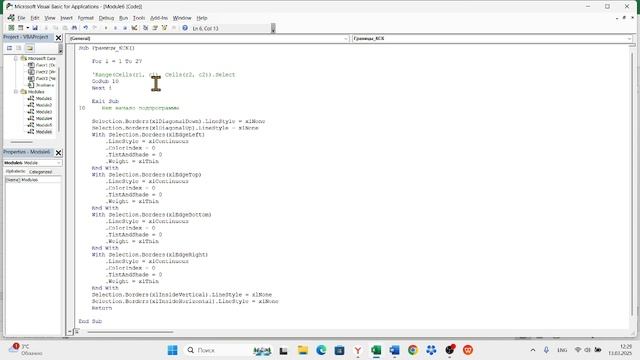This screenshot has height=360, width=640.
Task: Click View Object icon in Project panel
Action: pyautogui.click(x=19, y=48)
